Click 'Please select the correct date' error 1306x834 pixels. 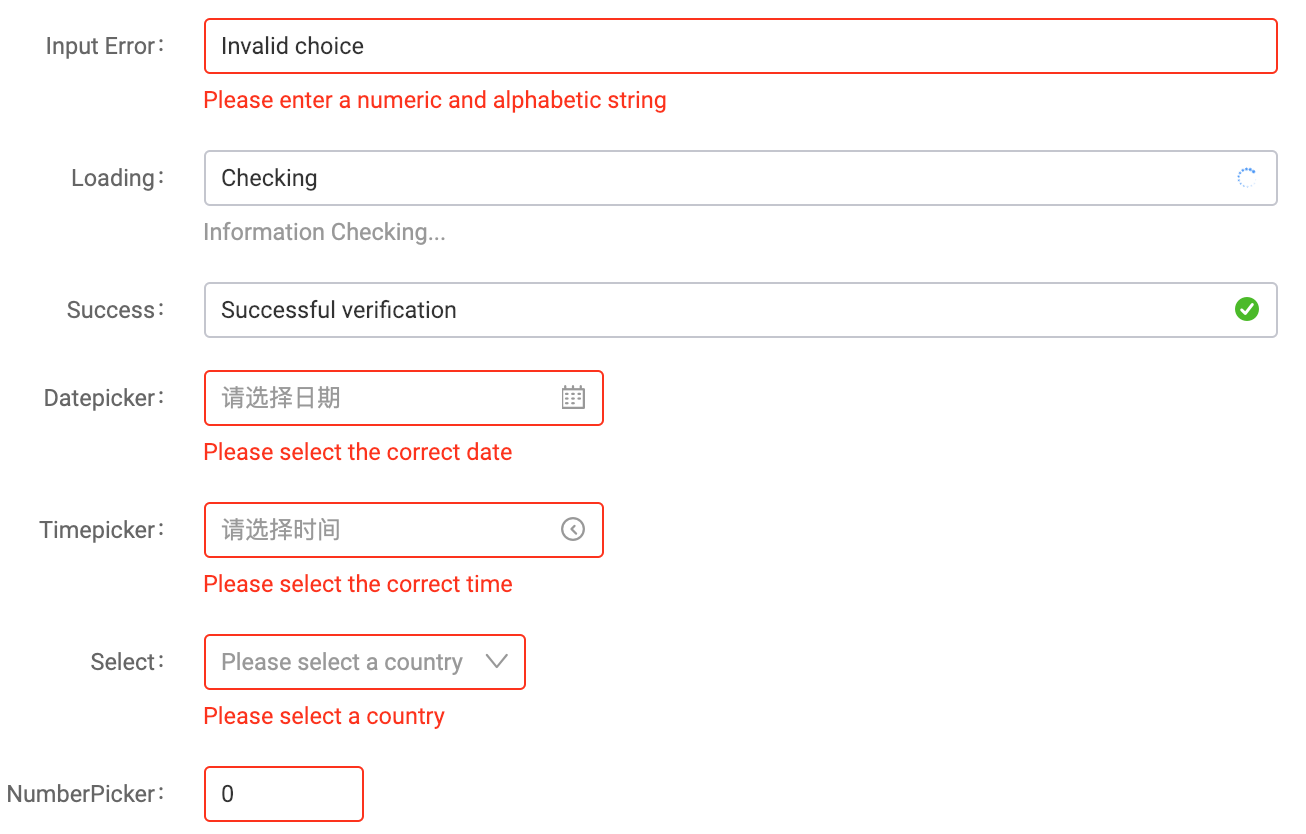pyautogui.click(x=358, y=452)
